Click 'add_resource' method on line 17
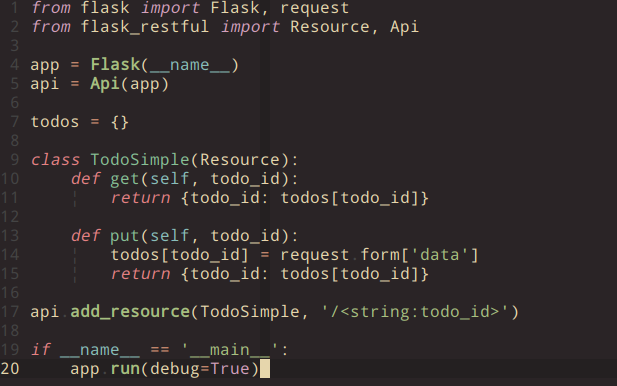Viewport: 617px width, 386px height. [130, 312]
